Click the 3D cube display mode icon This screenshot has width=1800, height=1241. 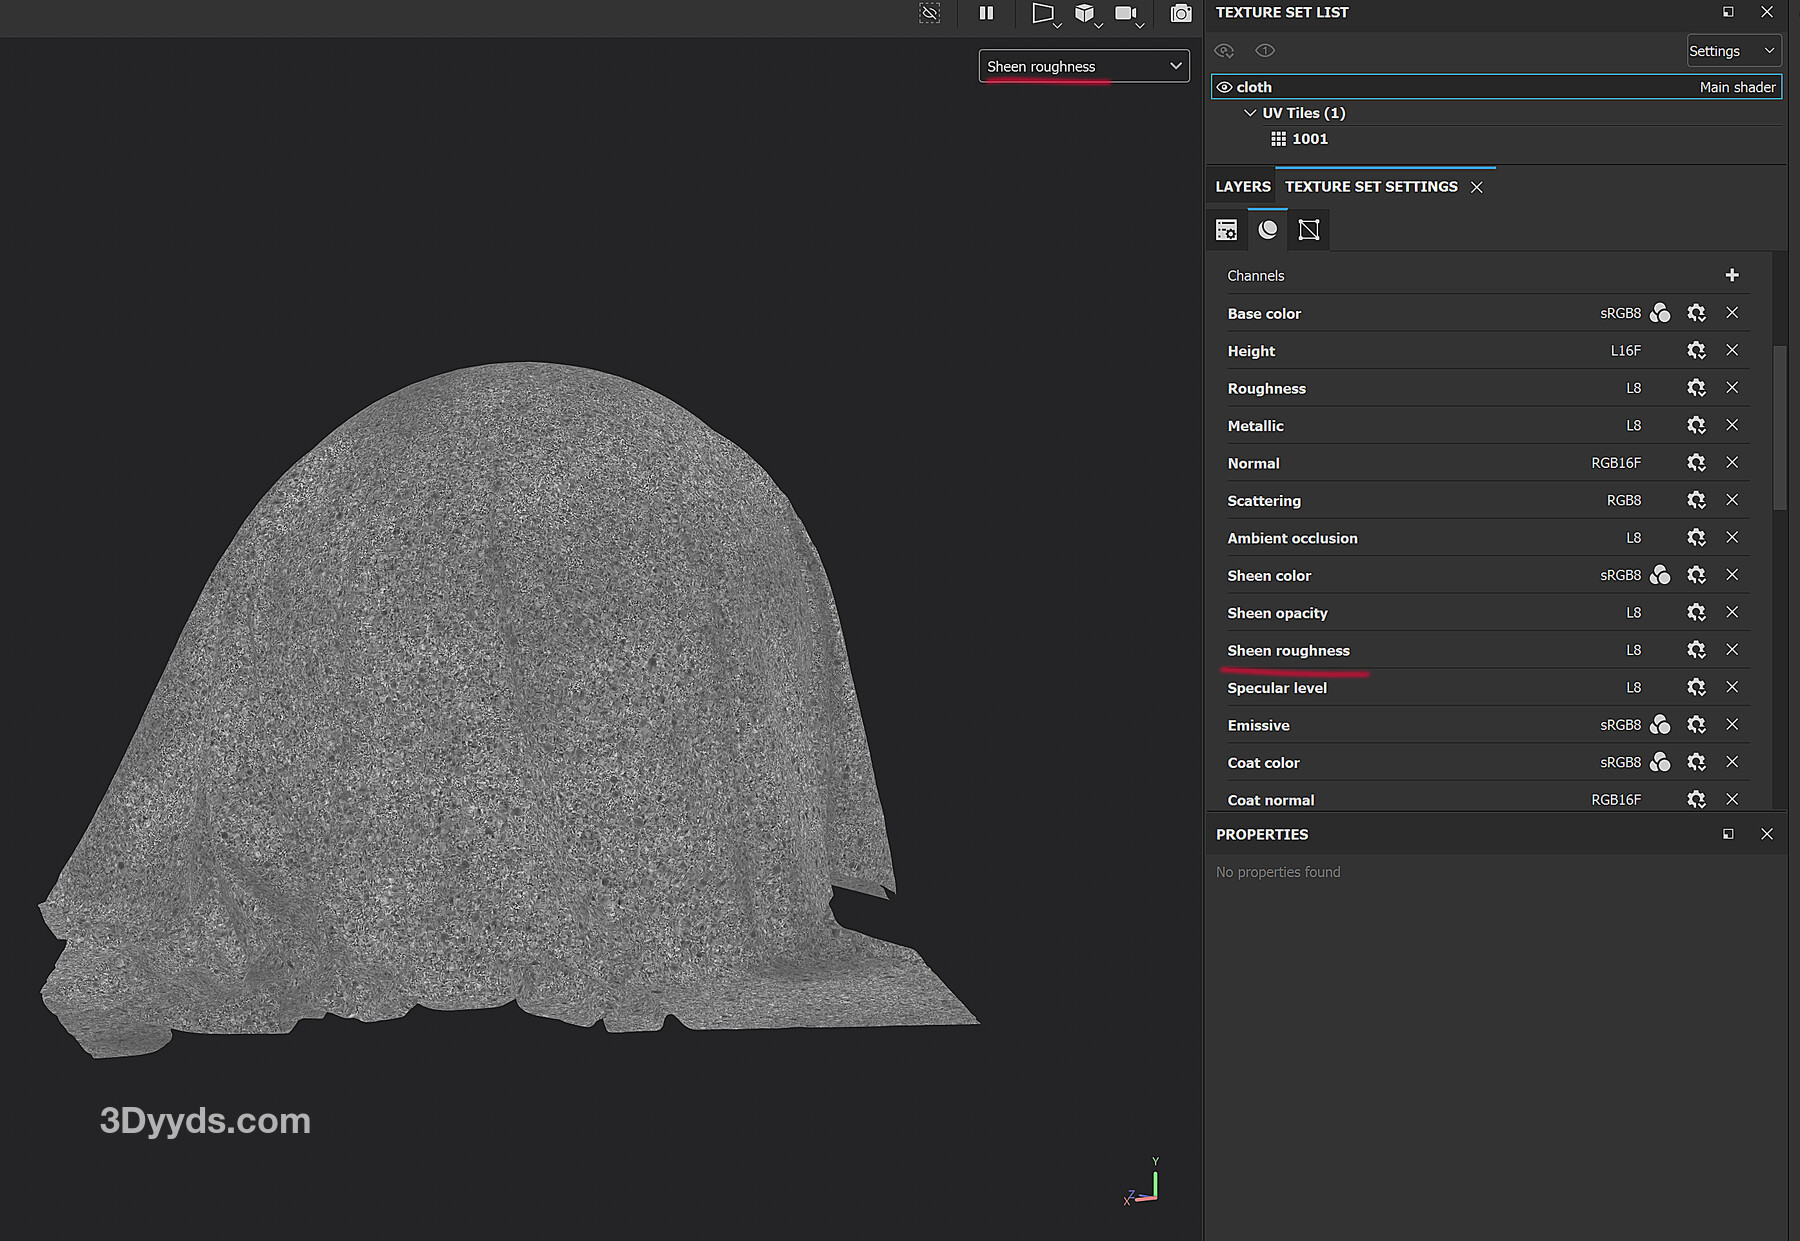click(x=1084, y=13)
